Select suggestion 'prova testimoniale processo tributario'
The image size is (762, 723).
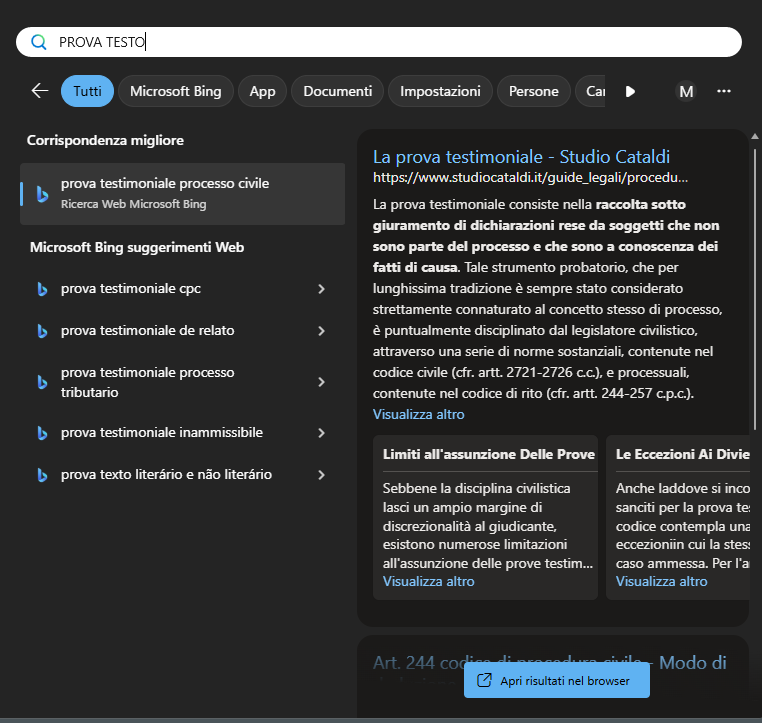[182, 382]
